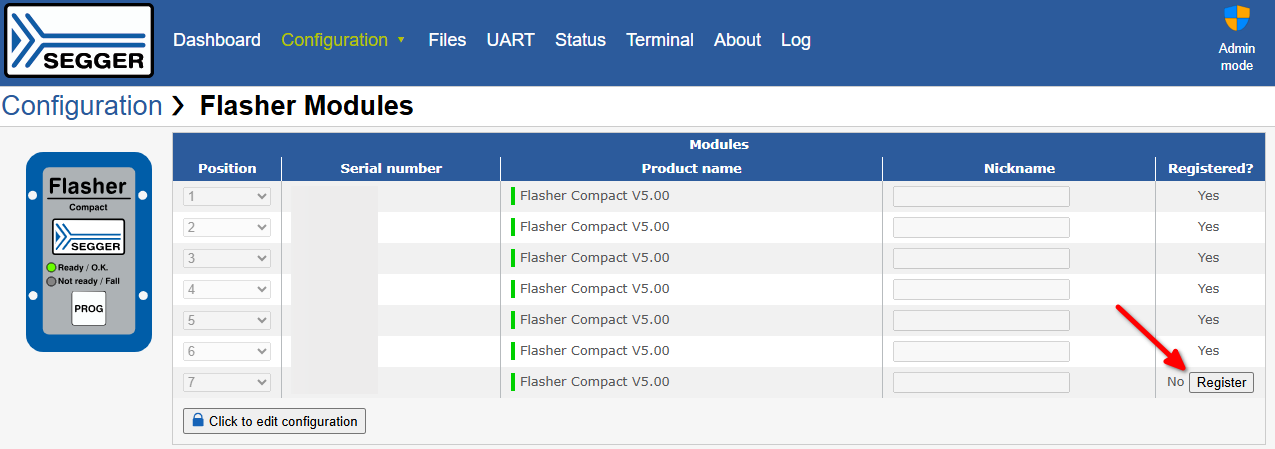The height and width of the screenshot is (449, 1275).
Task: Open the UART page
Action: (511, 40)
